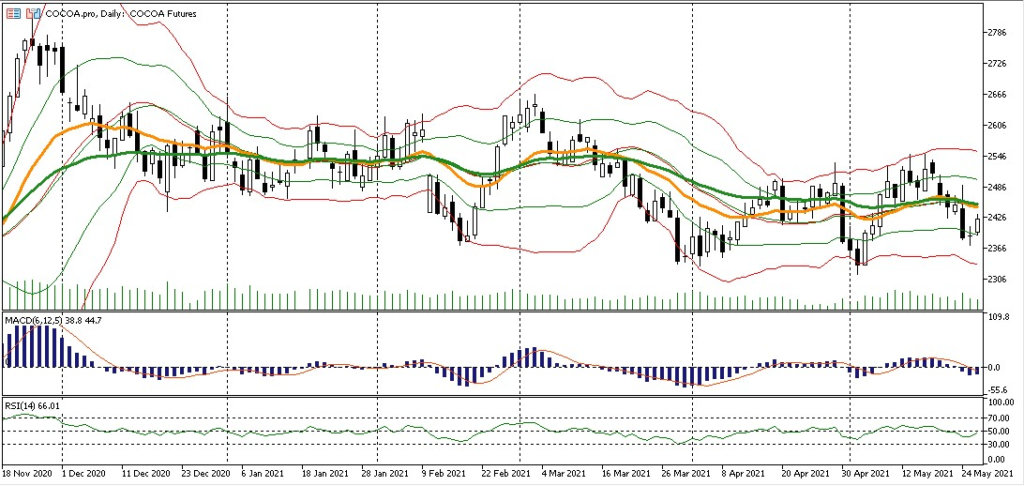
Task: Click the one-click trading chart icon
Action: [34, 13]
